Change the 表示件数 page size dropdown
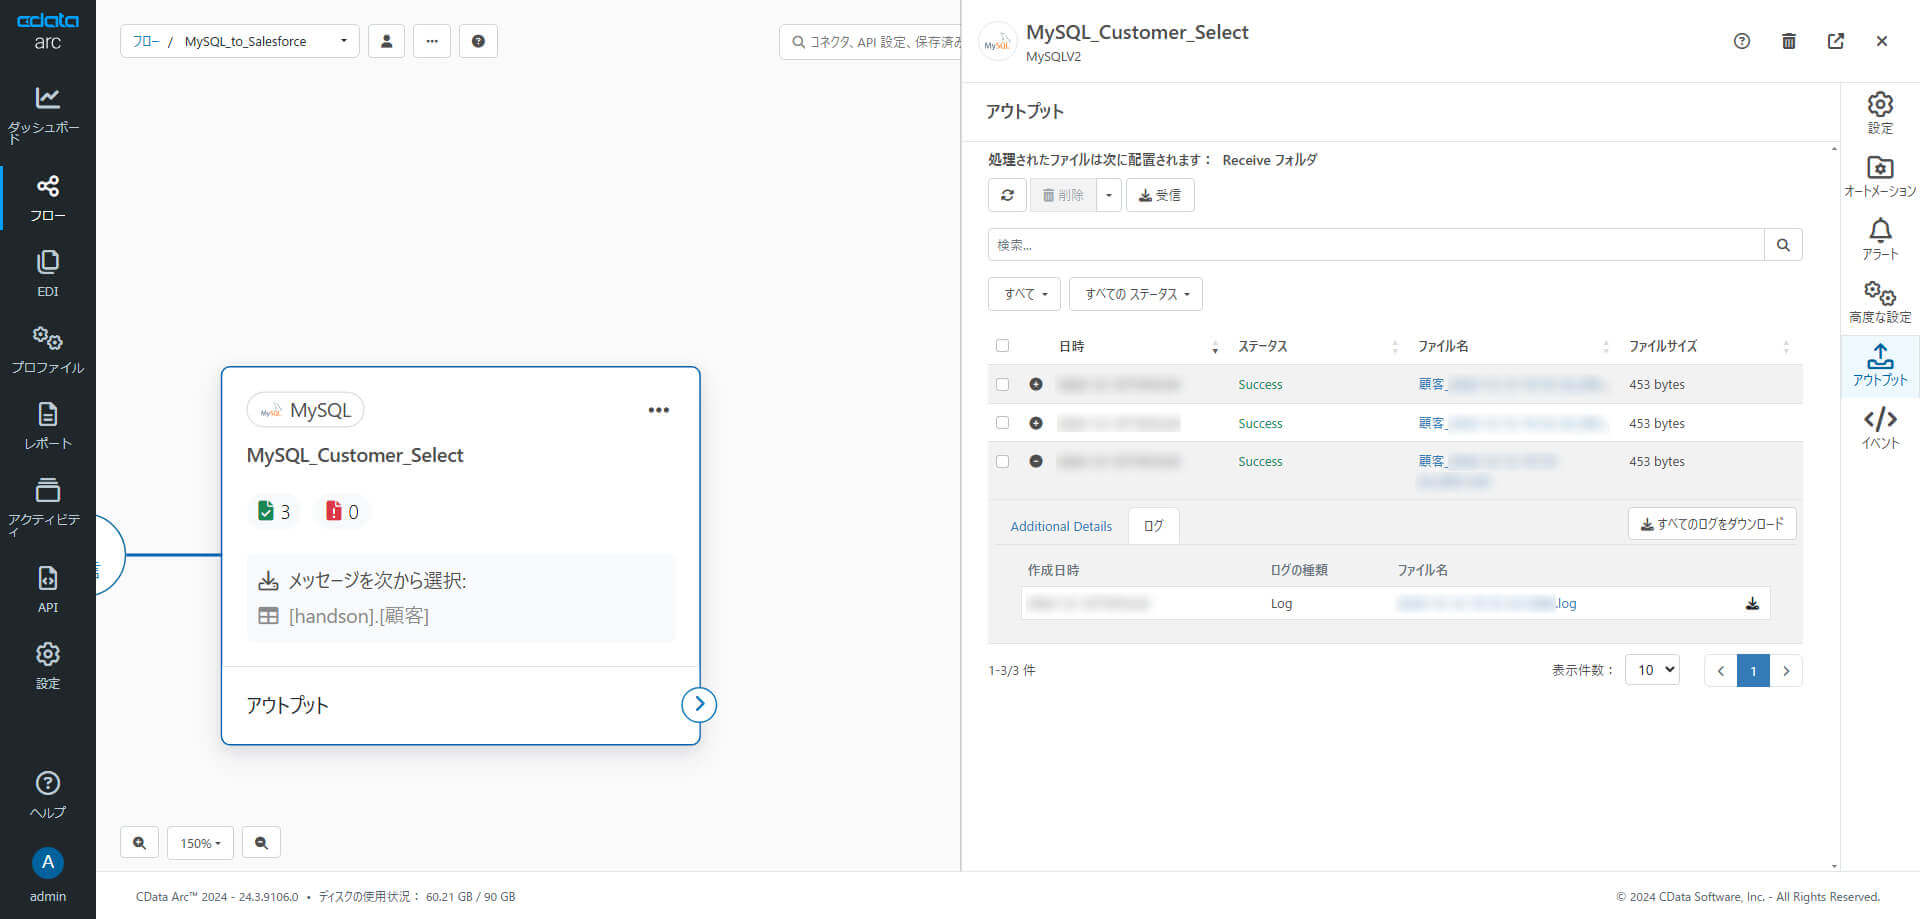The width and height of the screenshot is (1920, 919). [x=1652, y=670]
